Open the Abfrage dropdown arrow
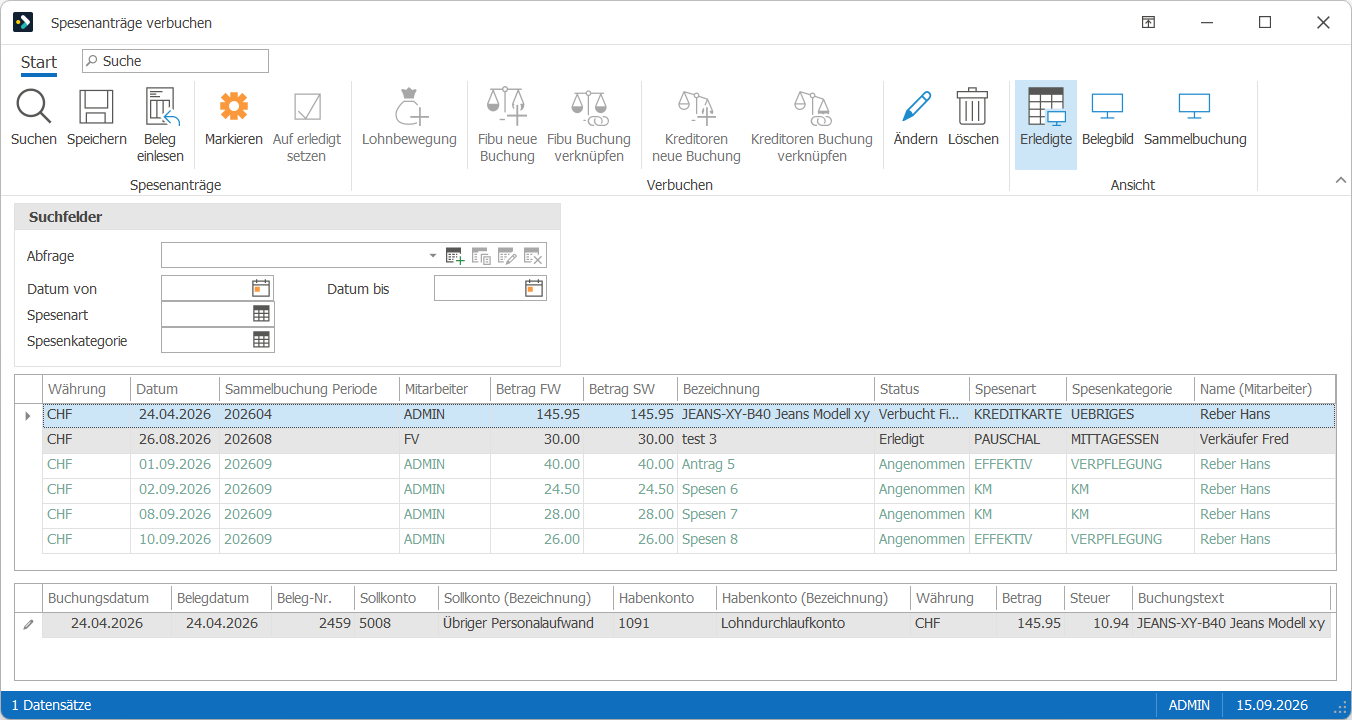Viewport: 1352px width, 720px height. click(x=433, y=256)
